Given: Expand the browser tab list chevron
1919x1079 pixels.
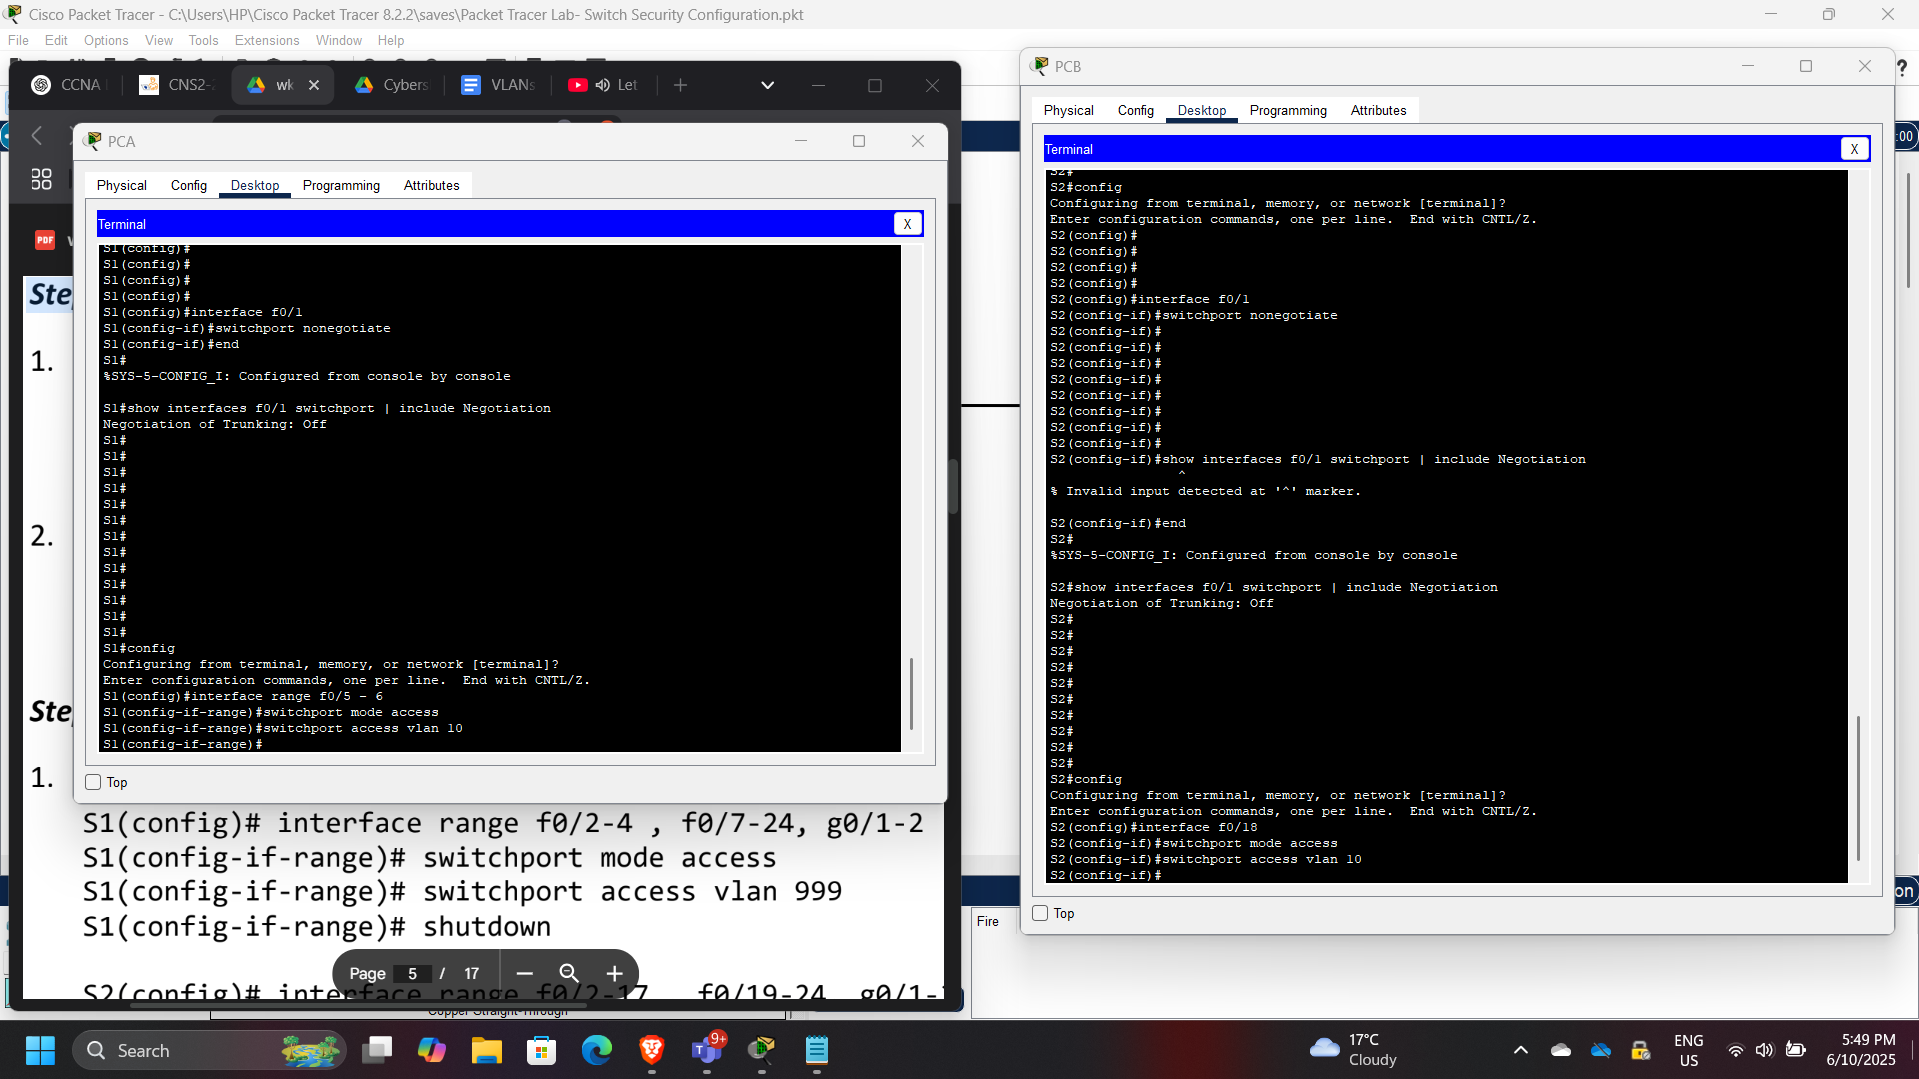Looking at the screenshot, I should [767, 85].
